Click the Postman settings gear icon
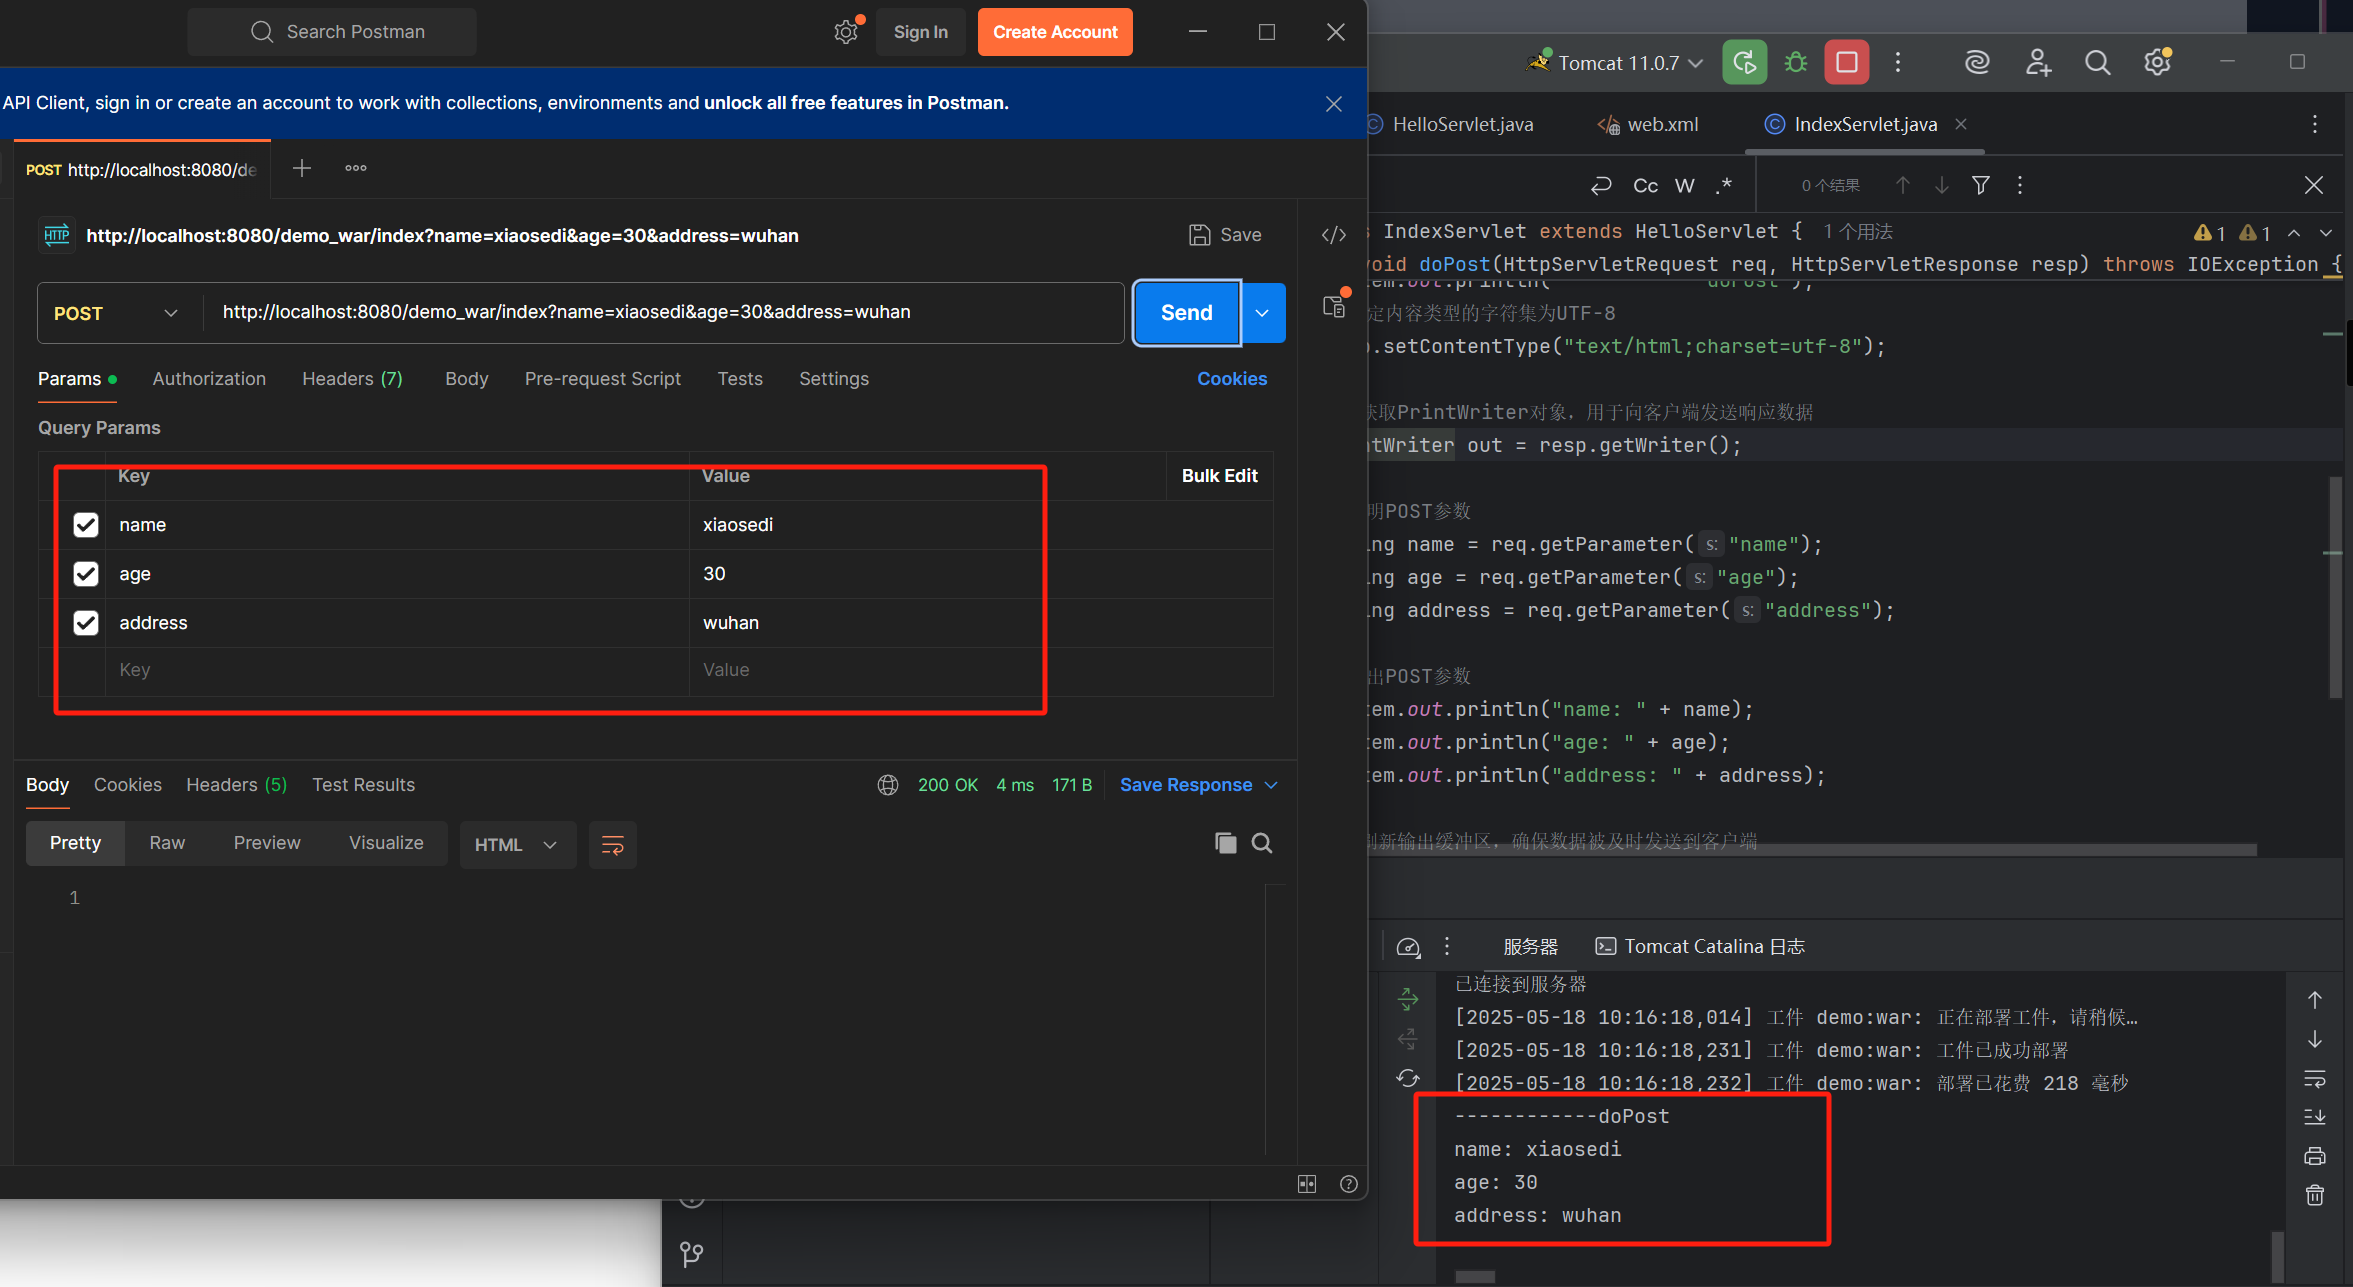The width and height of the screenshot is (2353, 1287). (846, 32)
